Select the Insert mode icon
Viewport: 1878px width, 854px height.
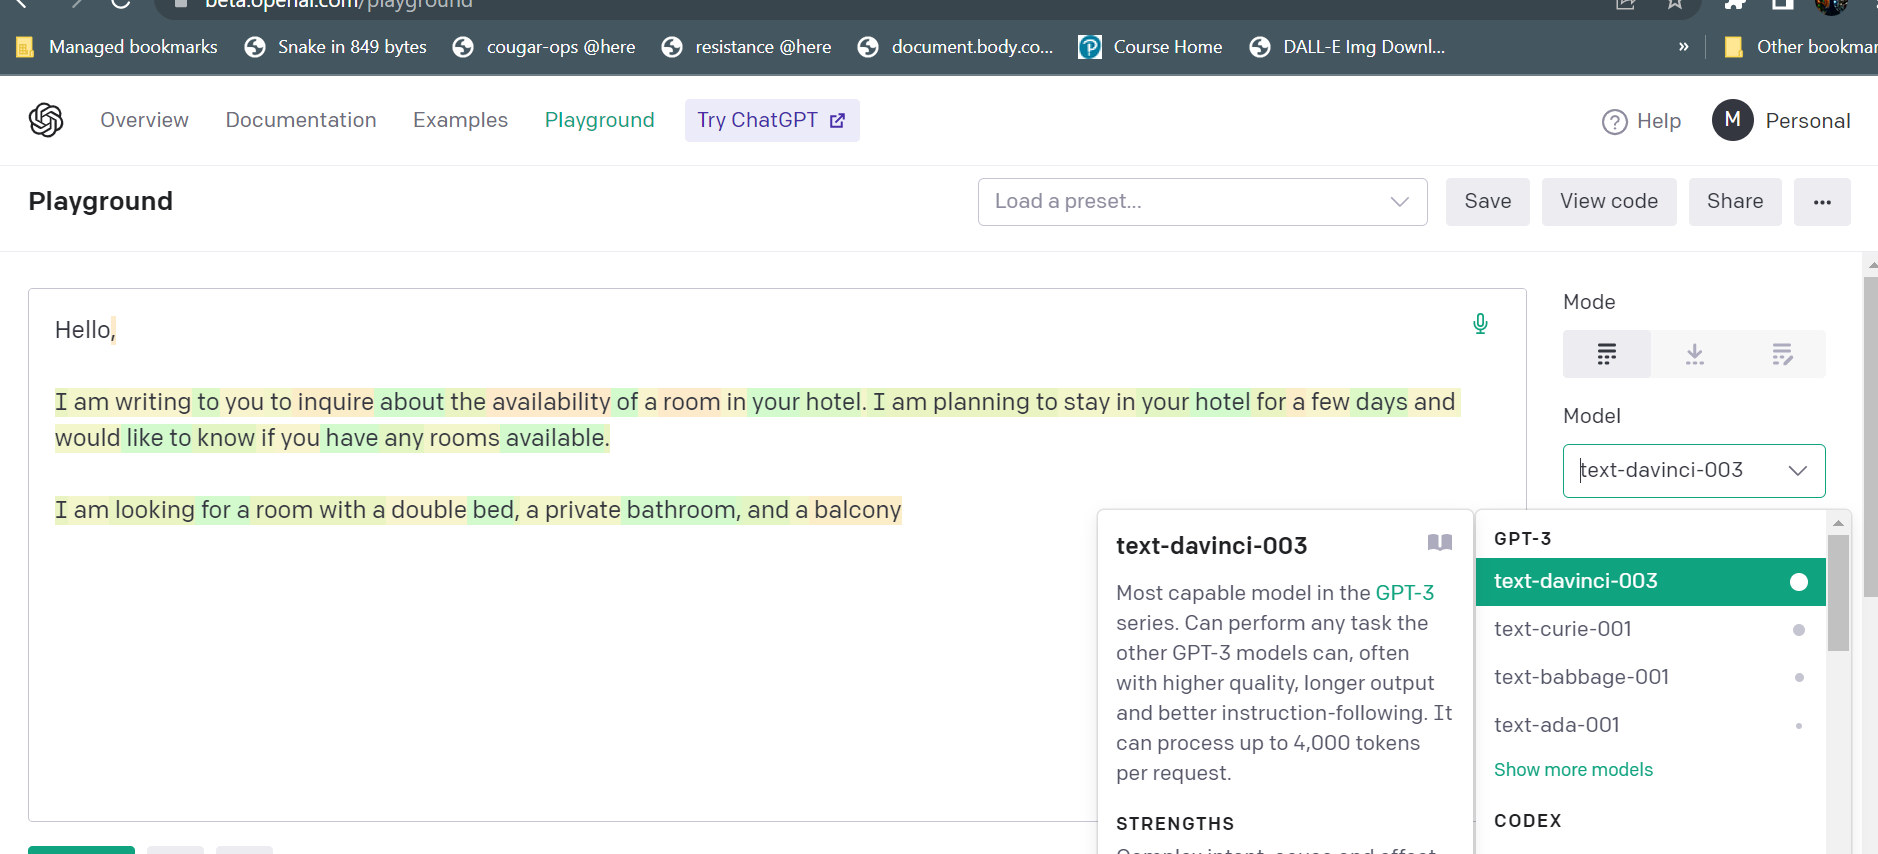click(x=1694, y=354)
